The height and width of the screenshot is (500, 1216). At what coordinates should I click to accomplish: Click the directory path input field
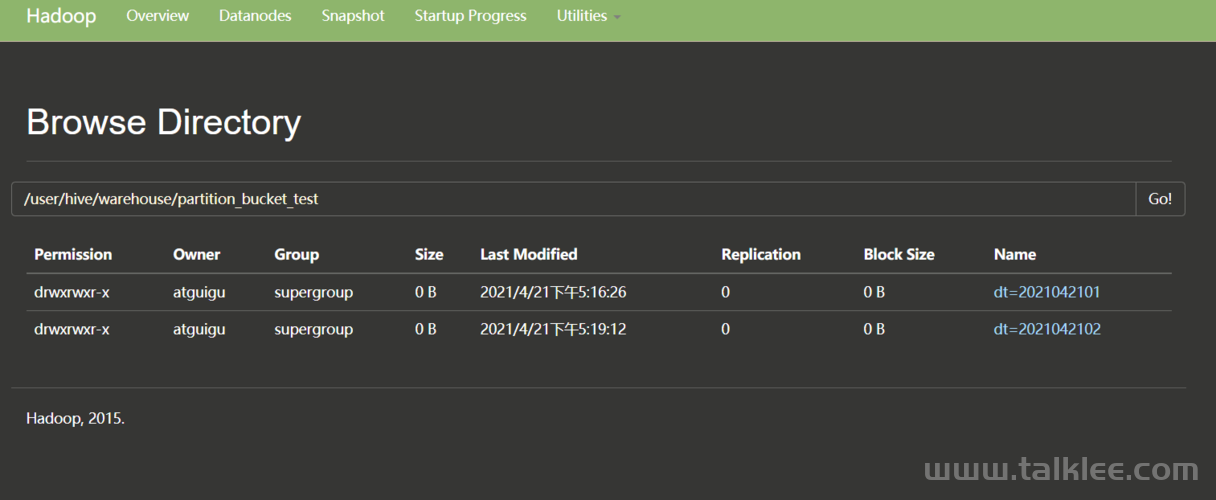(574, 199)
